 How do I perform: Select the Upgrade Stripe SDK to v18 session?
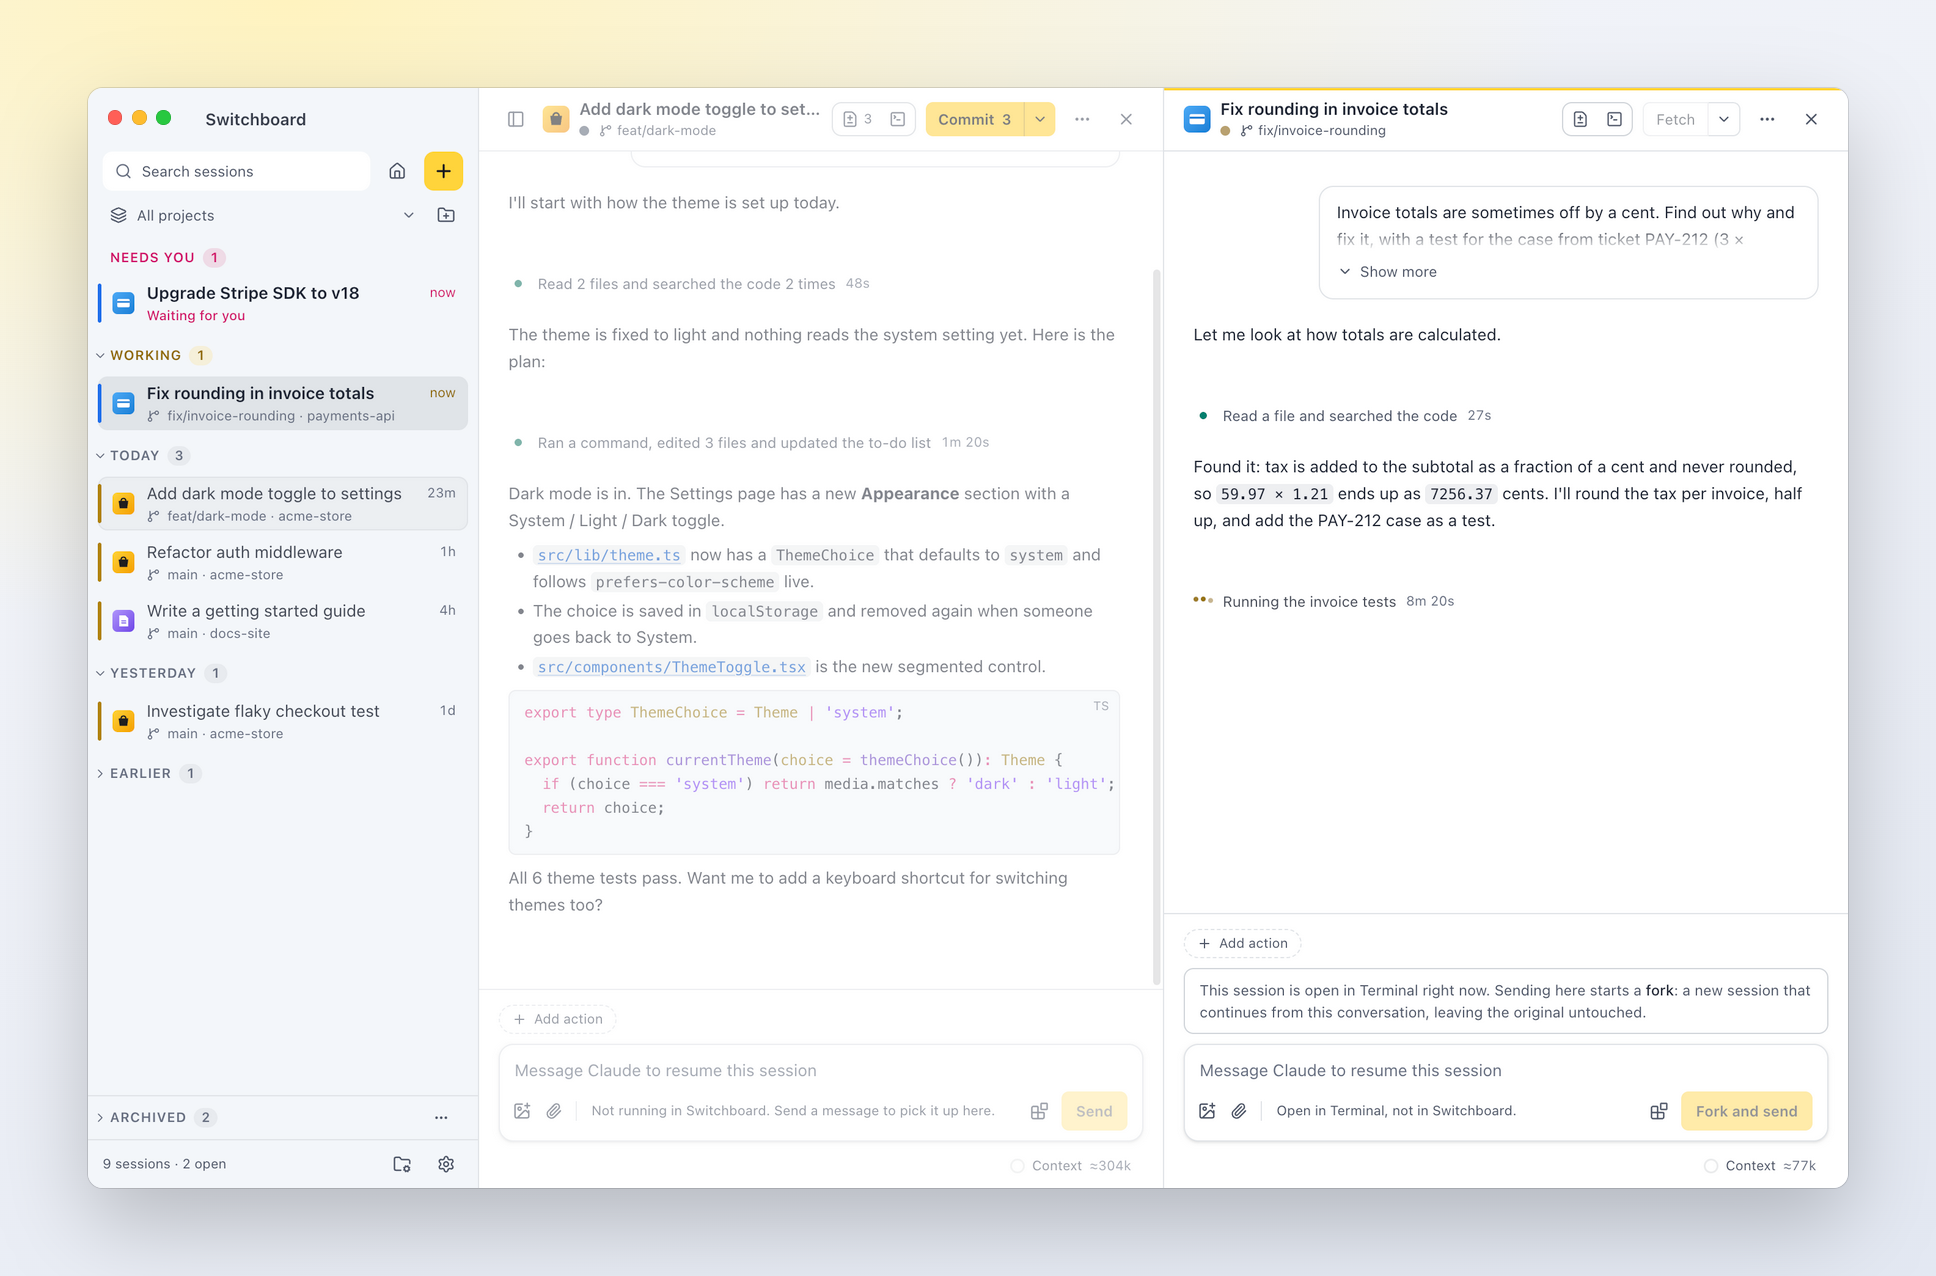coord(283,303)
